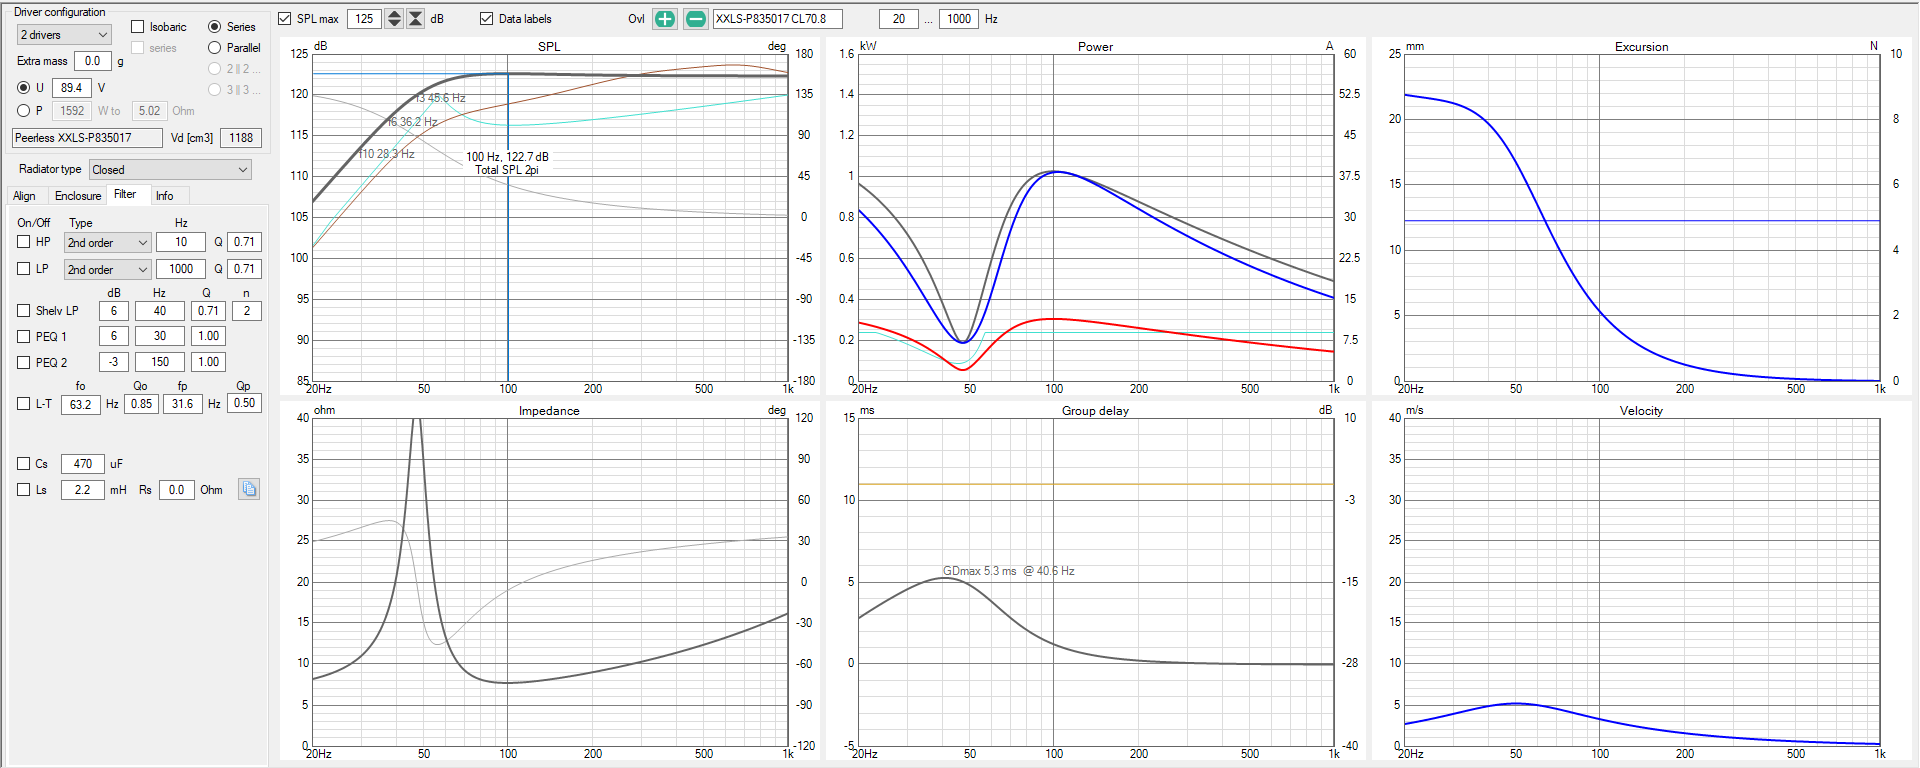This screenshot has width=1920, height=768.
Task: Enable the Isobaric checkbox
Action: (138, 27)
